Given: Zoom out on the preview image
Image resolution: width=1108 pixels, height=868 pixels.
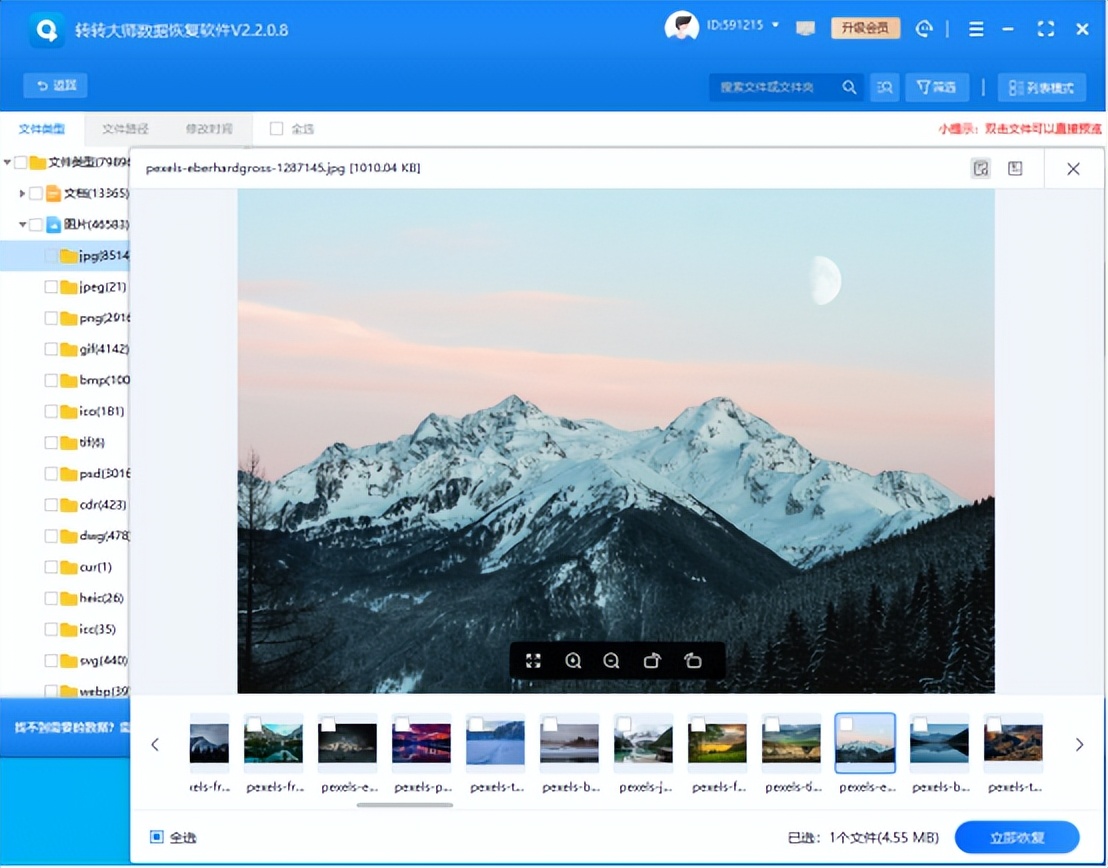Looking at the screenshot, I should tap(612, 661).
